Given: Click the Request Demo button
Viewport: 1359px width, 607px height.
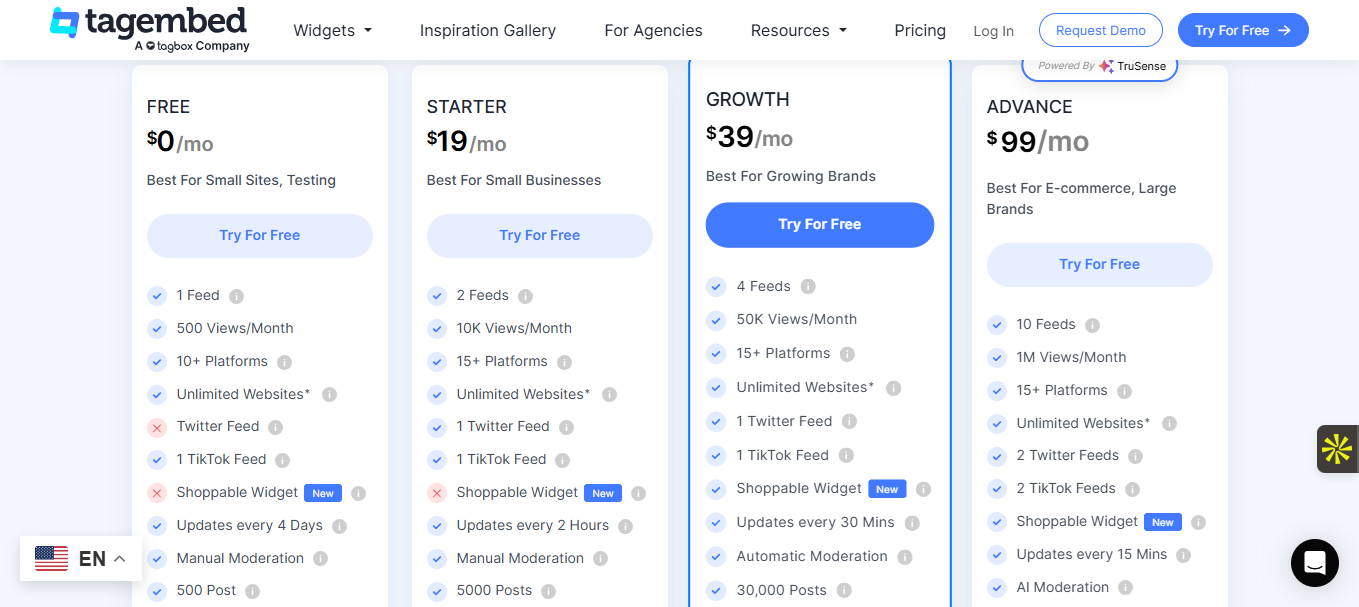Looking at the screenshot, I should 1100,31.
